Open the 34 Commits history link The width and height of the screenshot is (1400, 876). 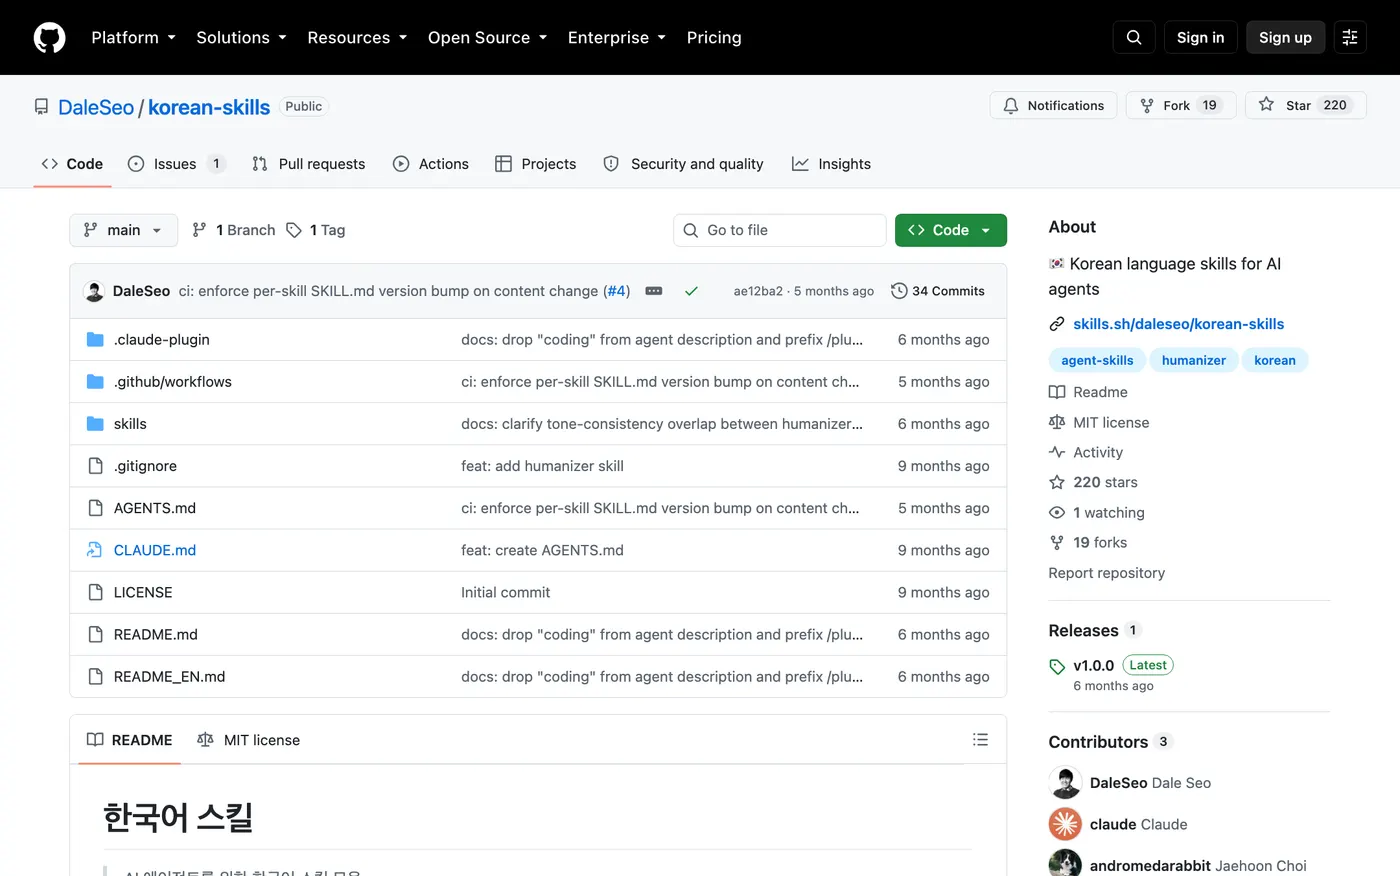938,291
